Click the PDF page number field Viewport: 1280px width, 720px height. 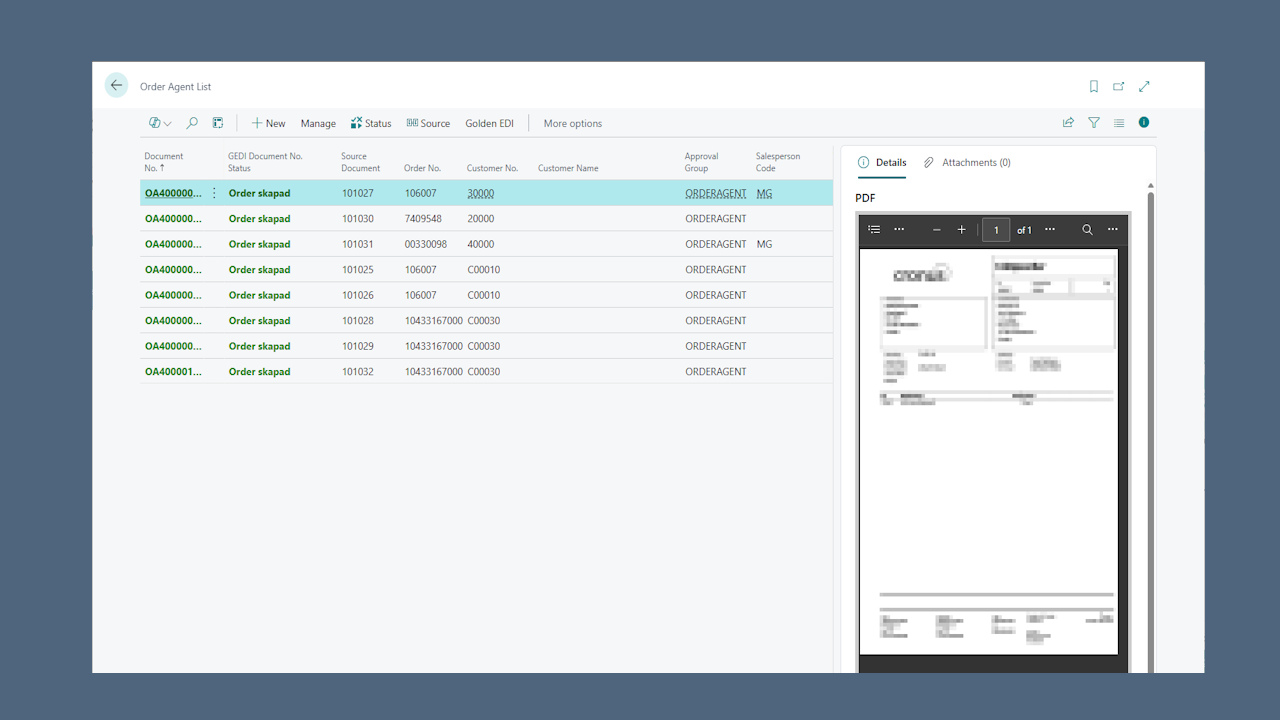(996, 230)
